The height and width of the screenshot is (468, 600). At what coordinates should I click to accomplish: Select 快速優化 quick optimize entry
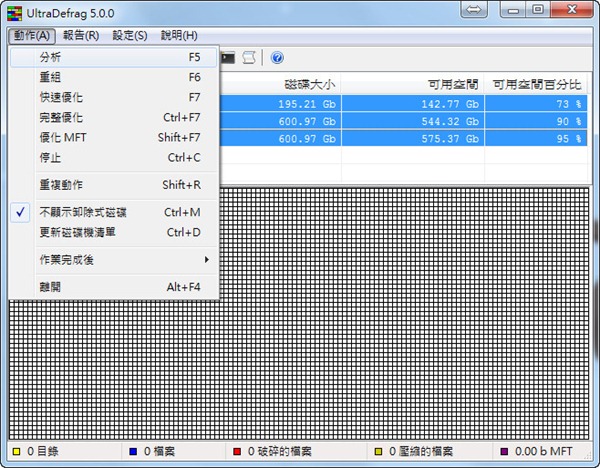114,97
